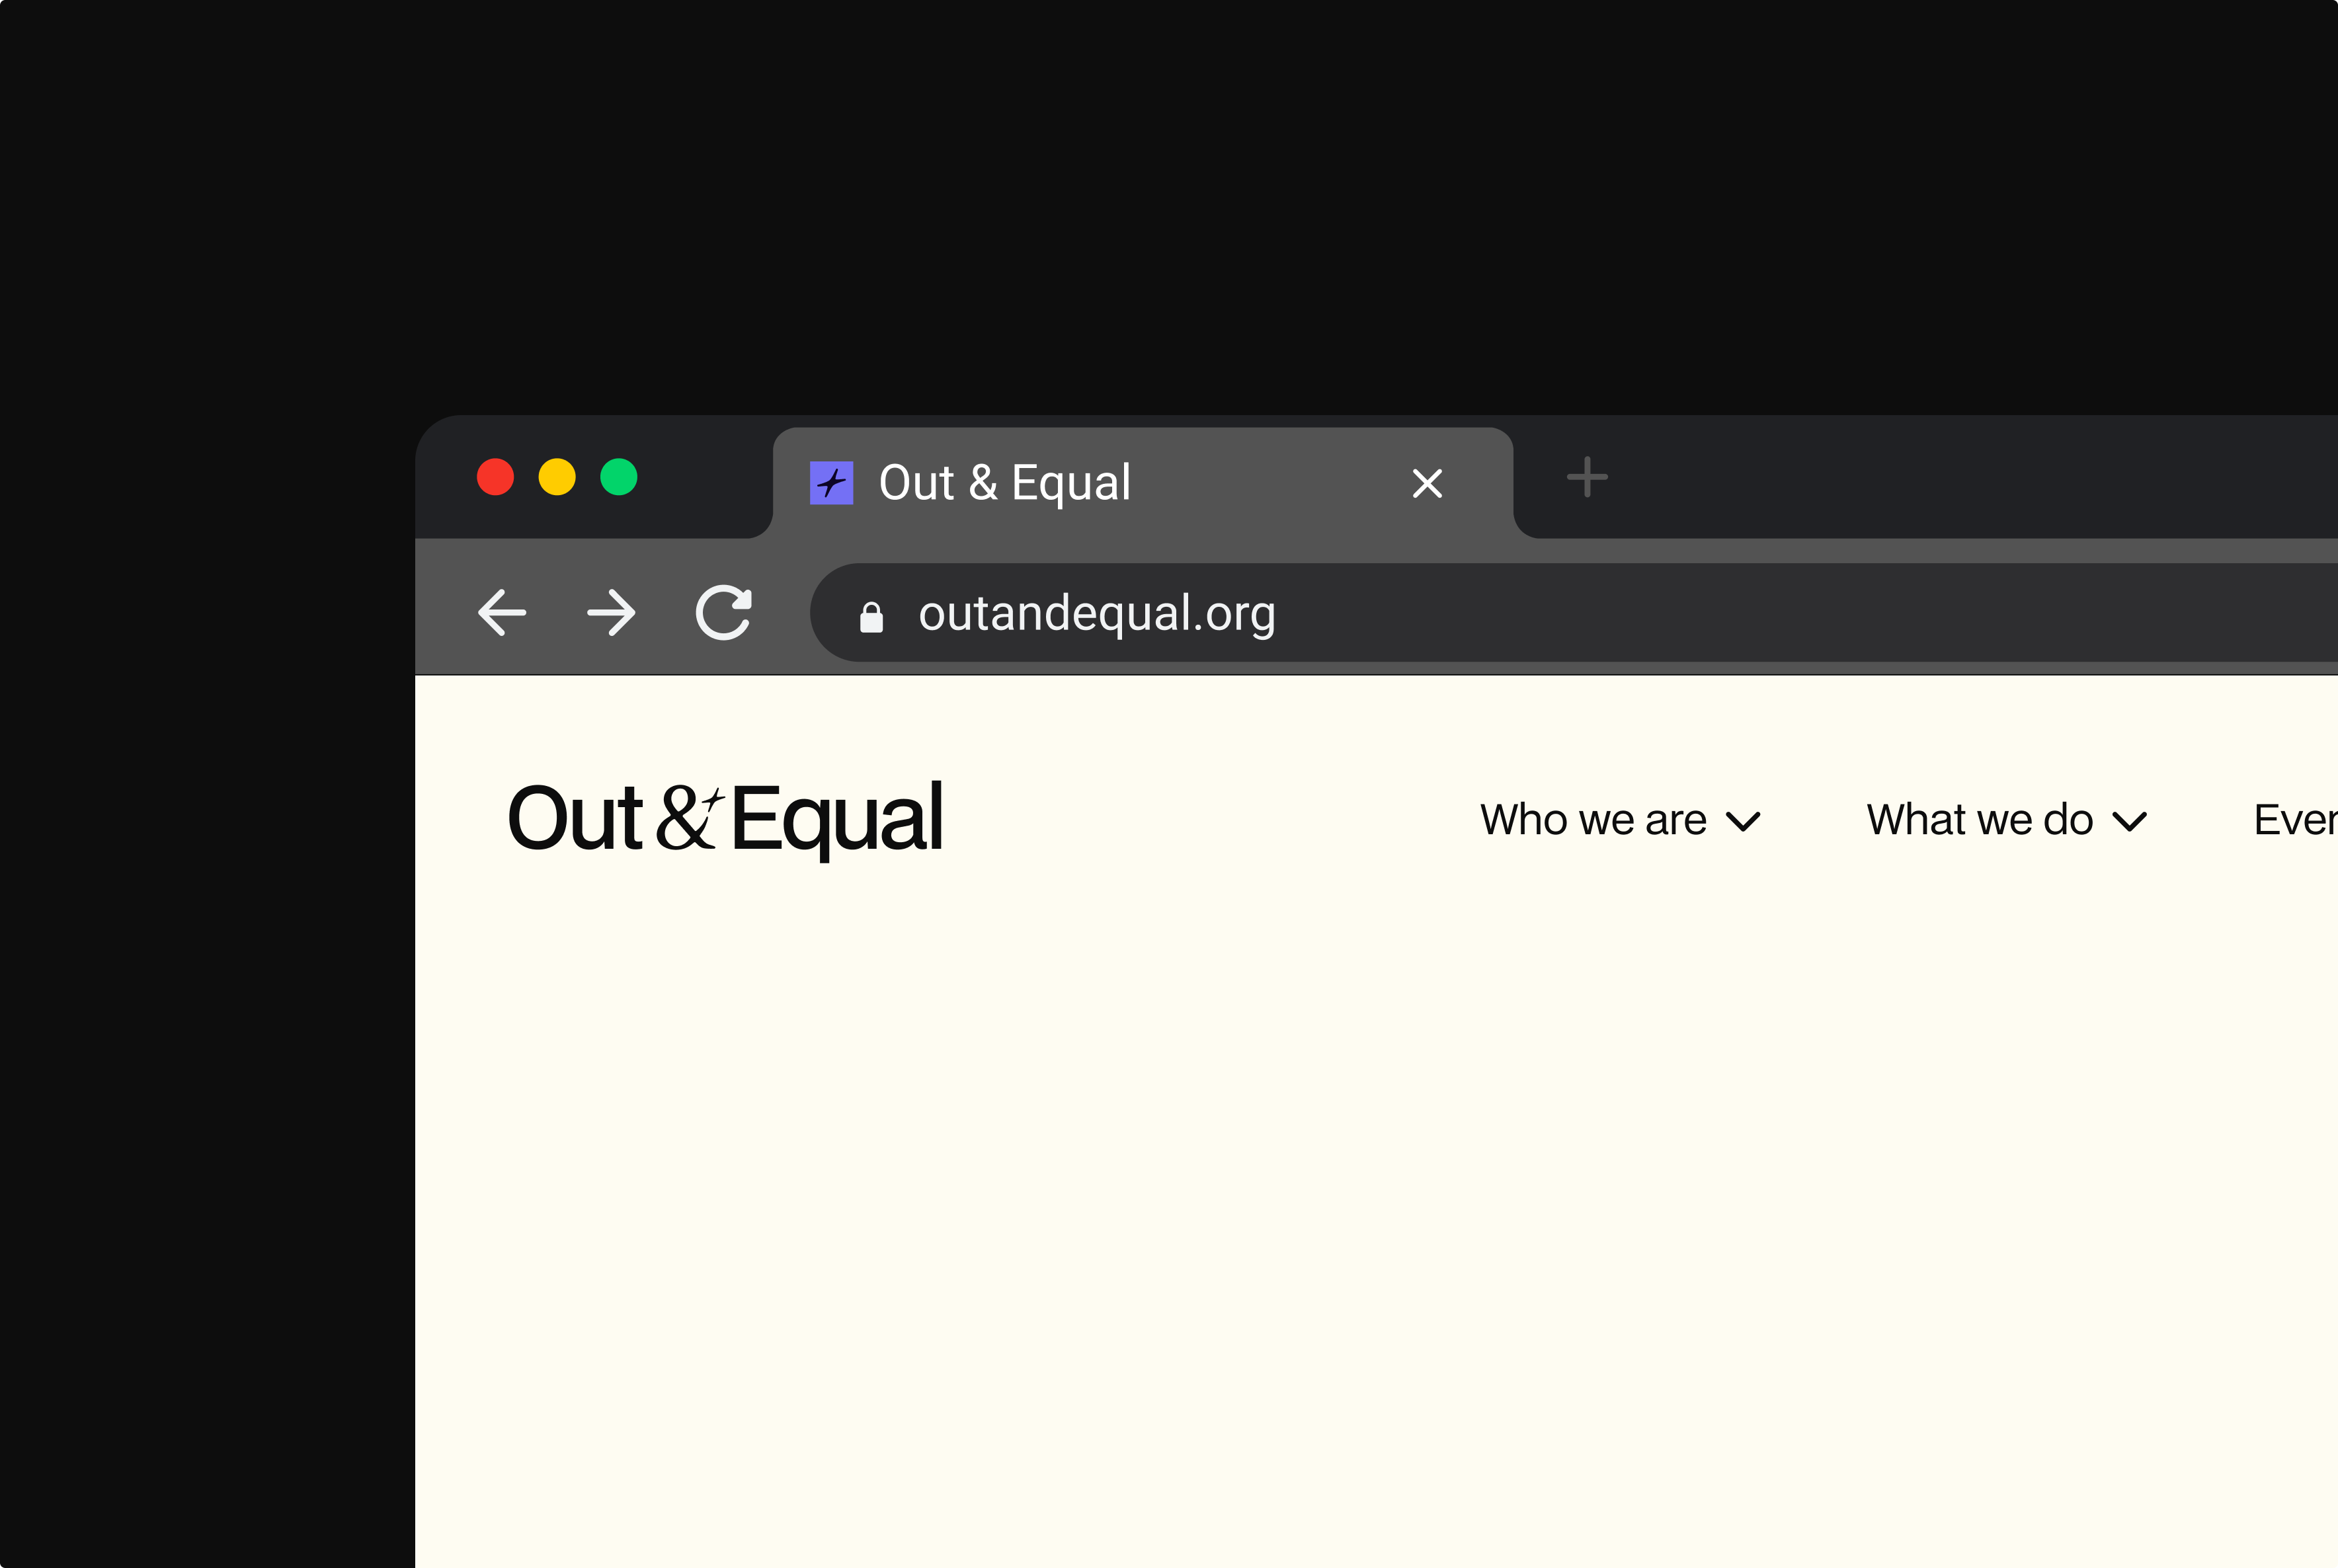Viewport: 2338px width, 1568px height.
Task: Expand the Who we are chevron
Action: point(1743,822)
